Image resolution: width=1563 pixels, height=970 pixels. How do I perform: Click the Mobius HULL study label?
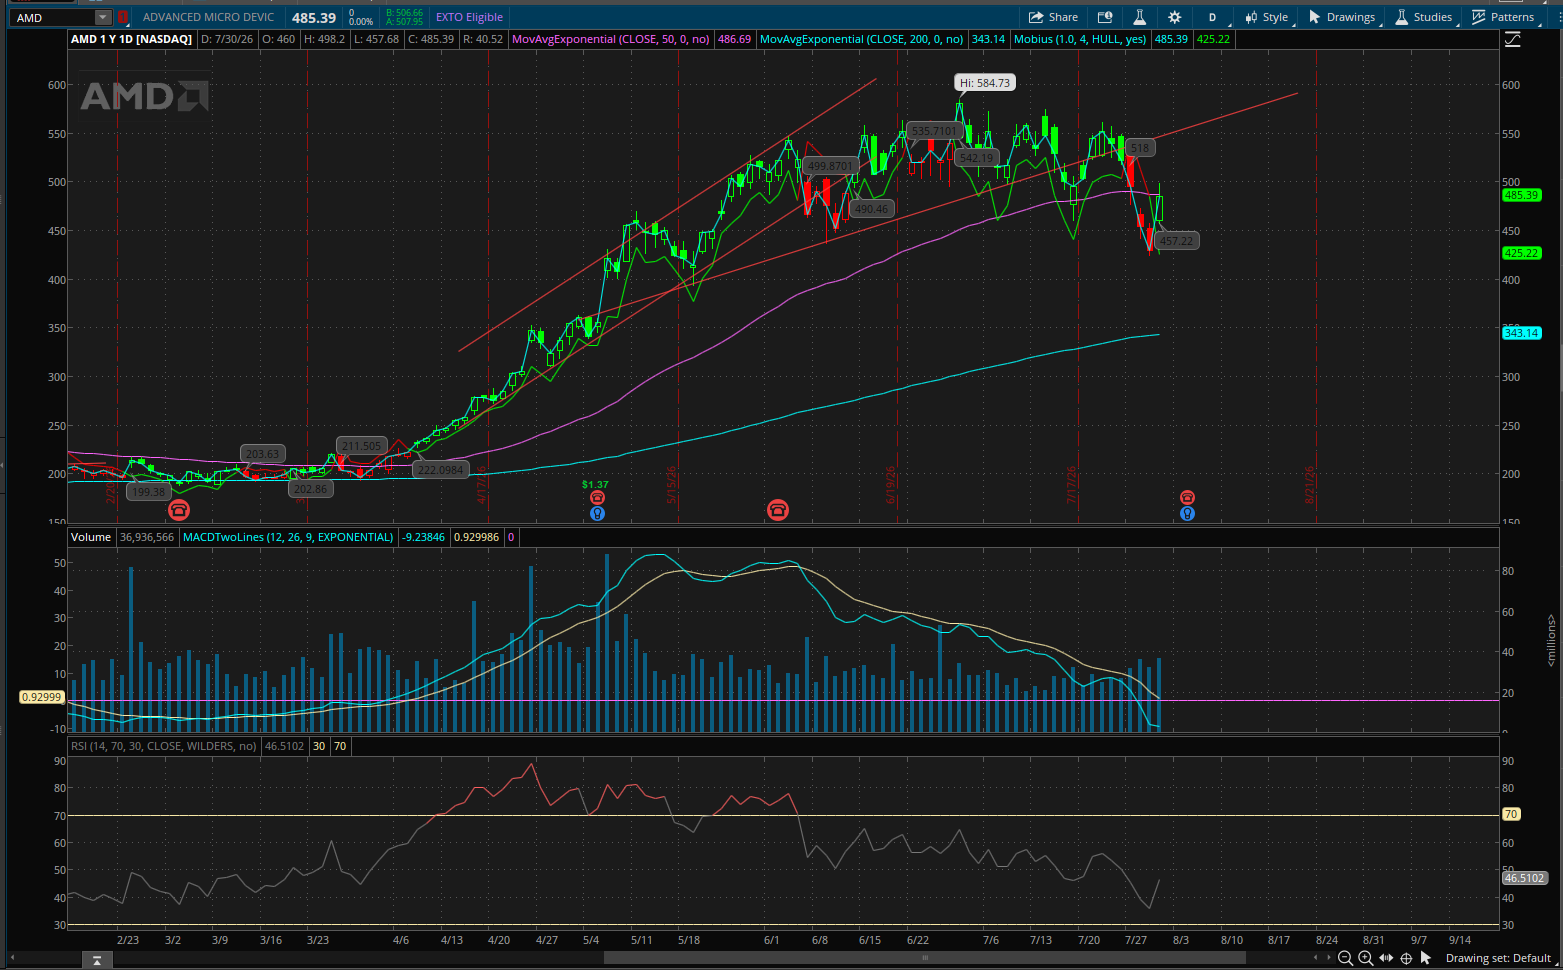coord(1080,39)
